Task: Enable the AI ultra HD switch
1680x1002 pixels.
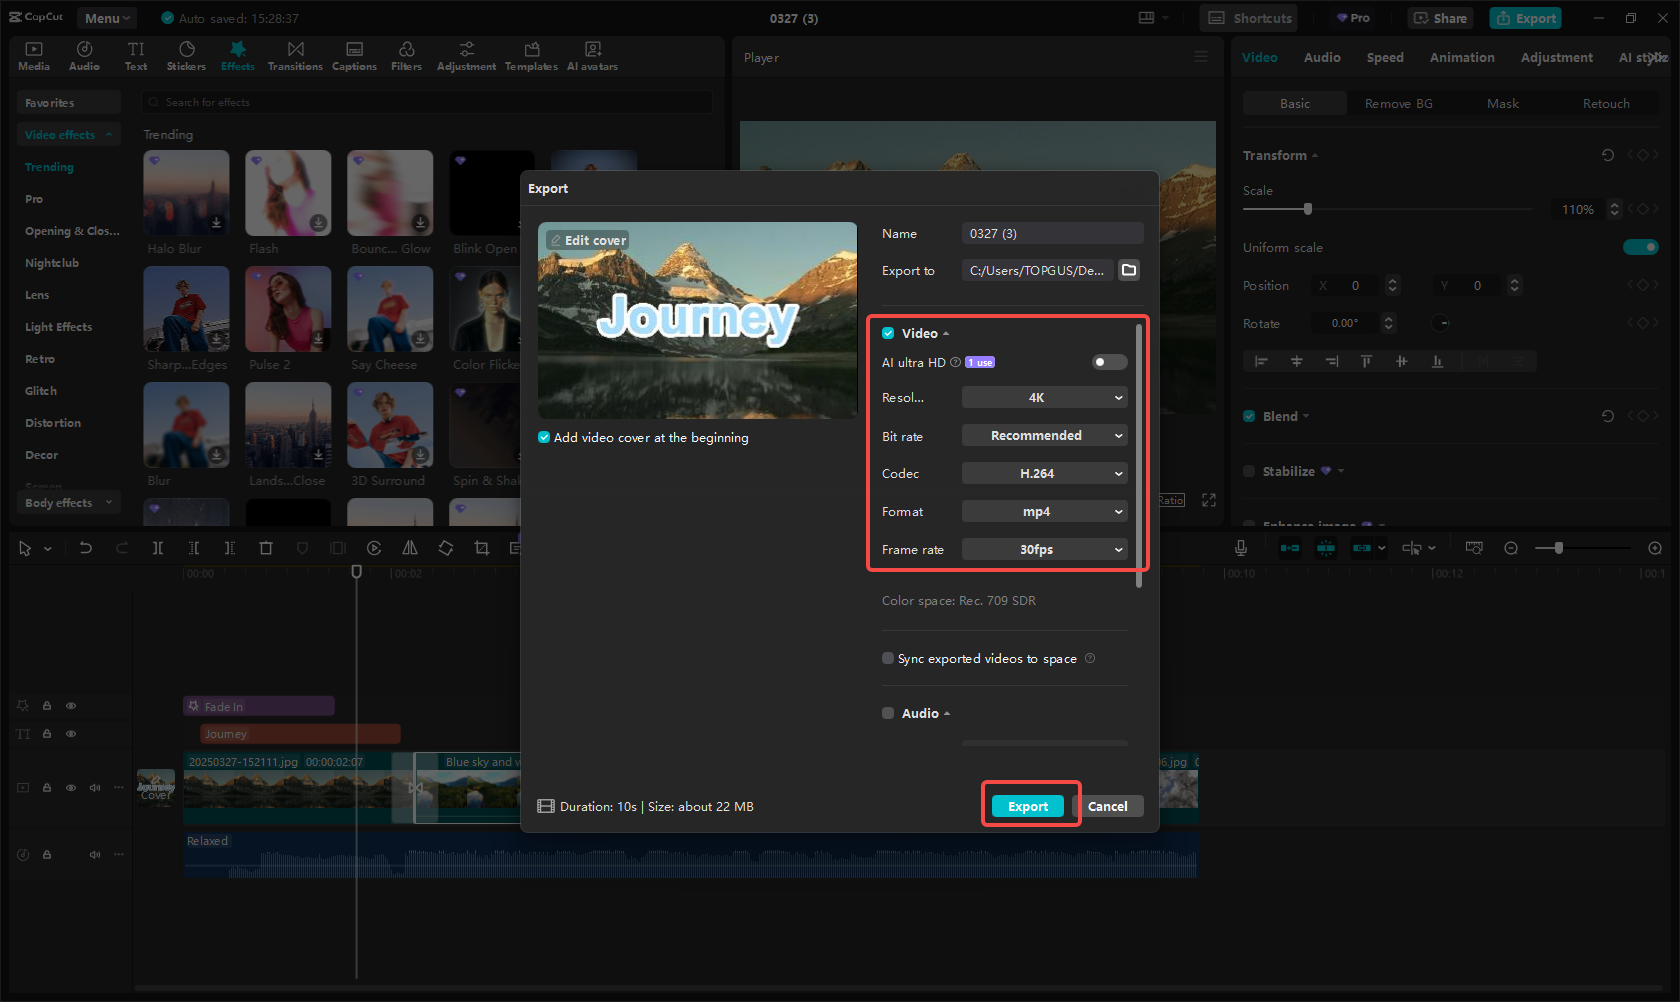Action: pos(1108,362)
